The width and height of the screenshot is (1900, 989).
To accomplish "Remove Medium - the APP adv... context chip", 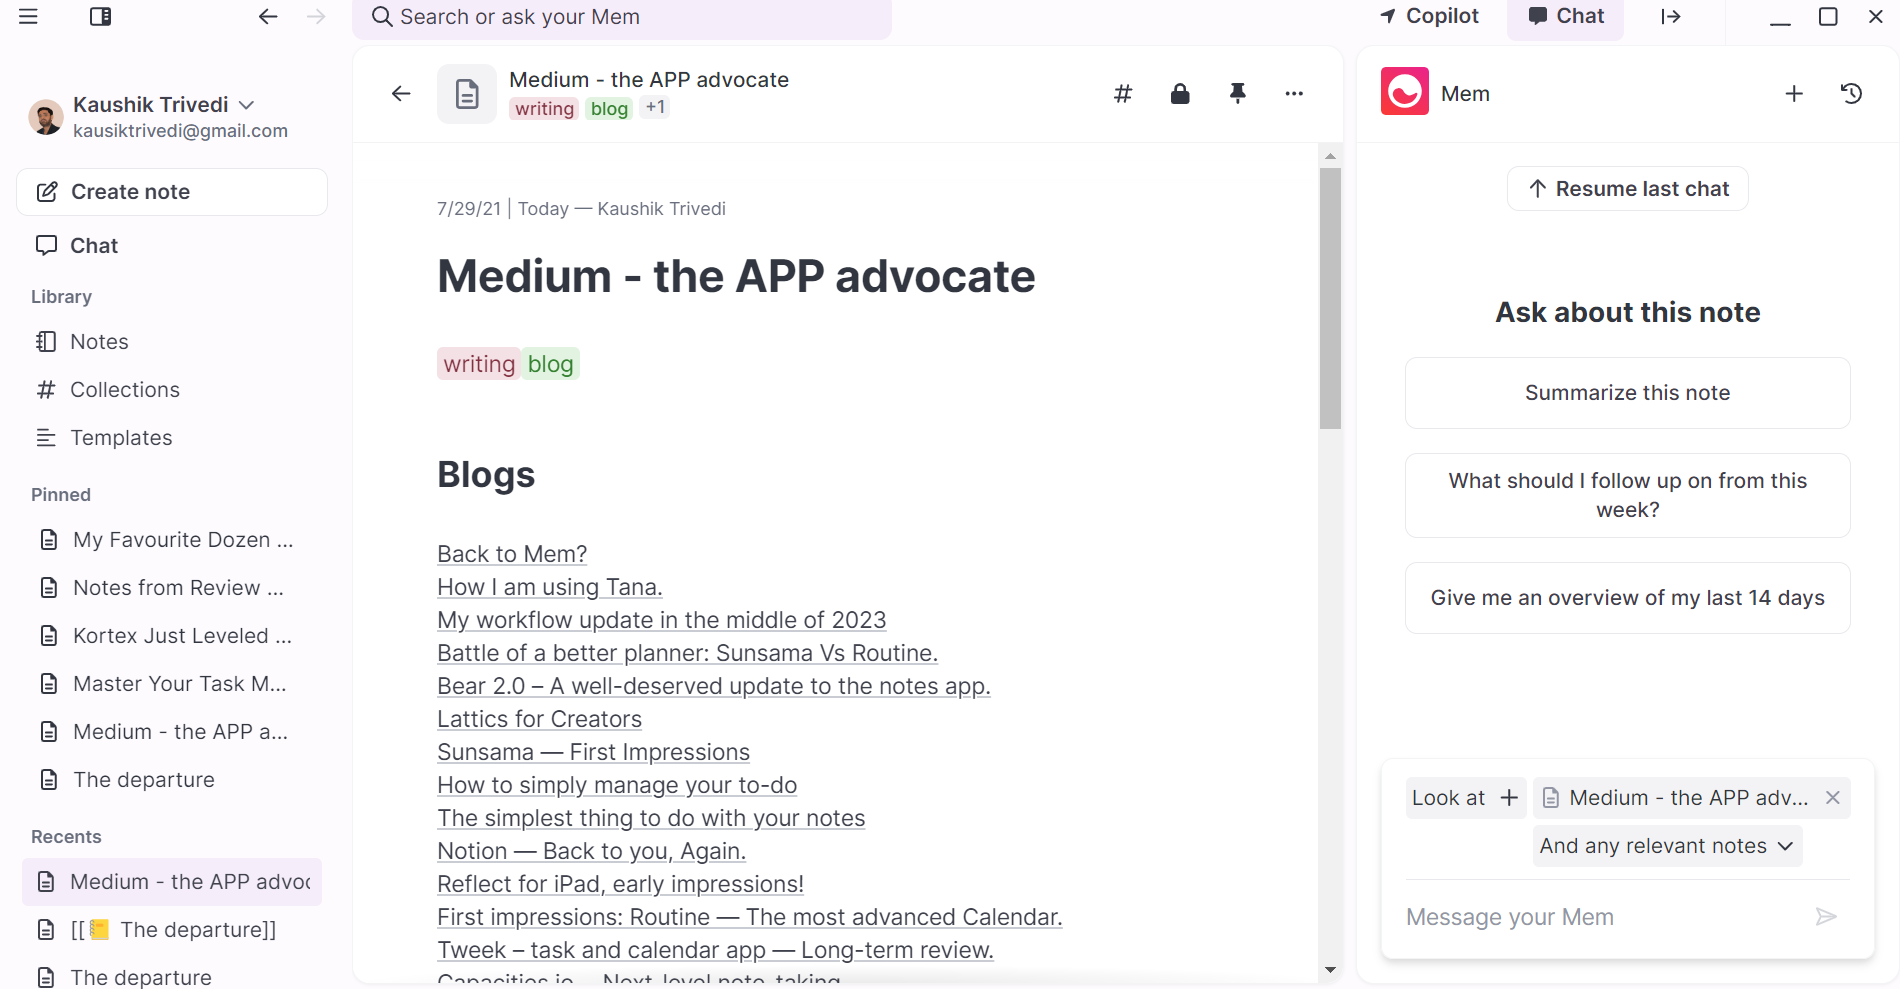I will [1833, 798].
